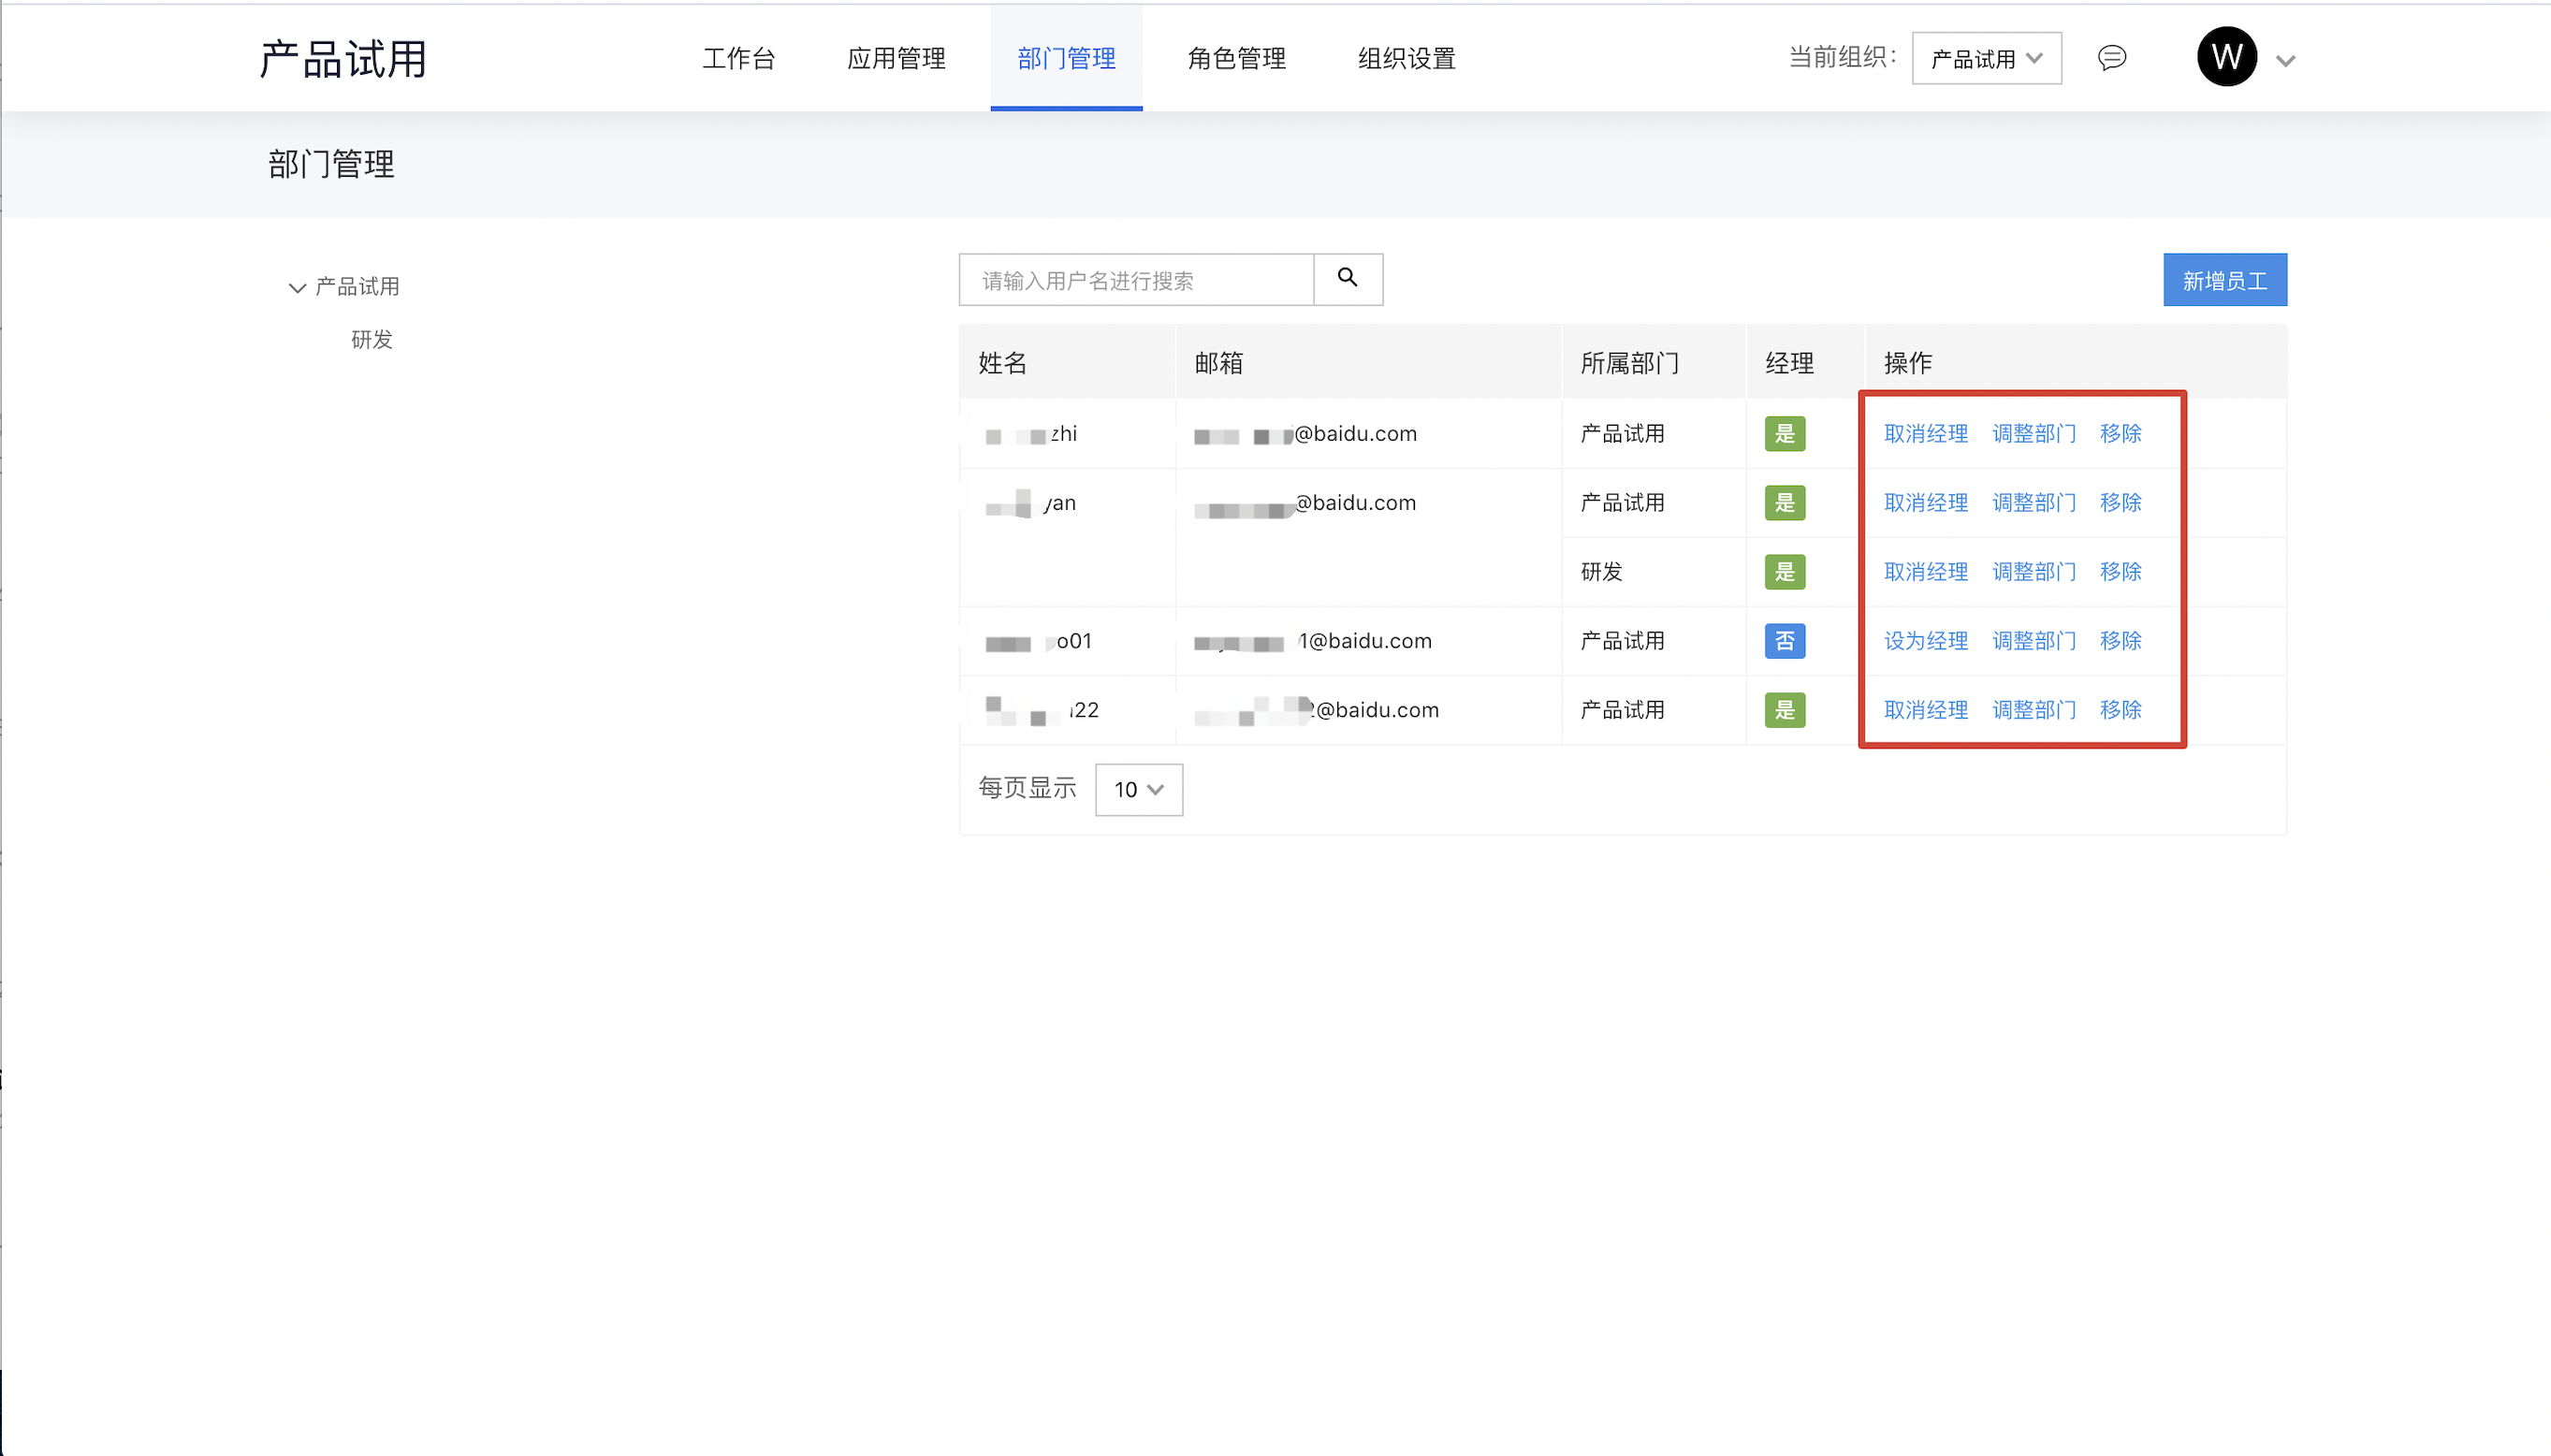Switch to 角色管理 tab

(1237, 59)
